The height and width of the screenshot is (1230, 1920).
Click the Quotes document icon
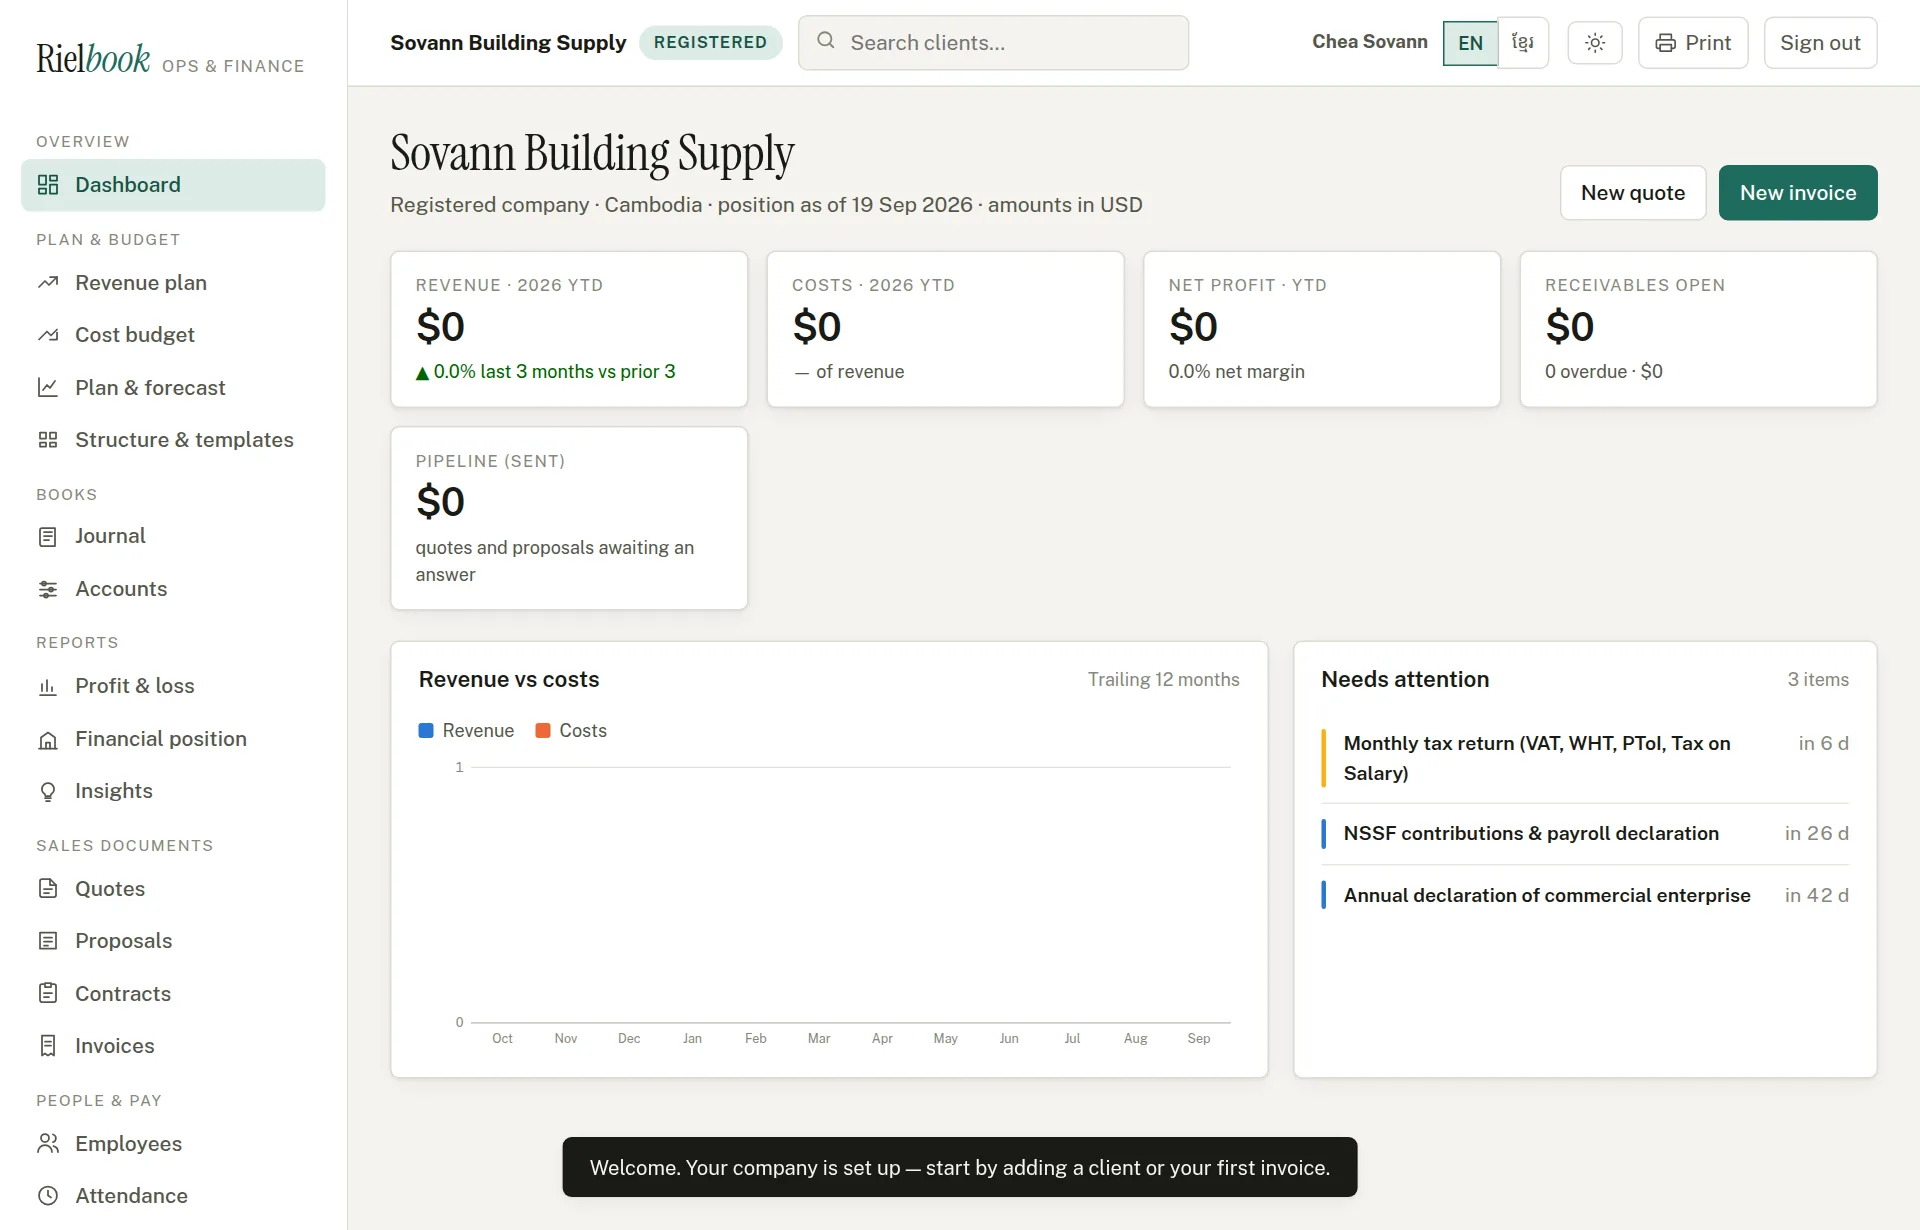[x=48, y=889]
